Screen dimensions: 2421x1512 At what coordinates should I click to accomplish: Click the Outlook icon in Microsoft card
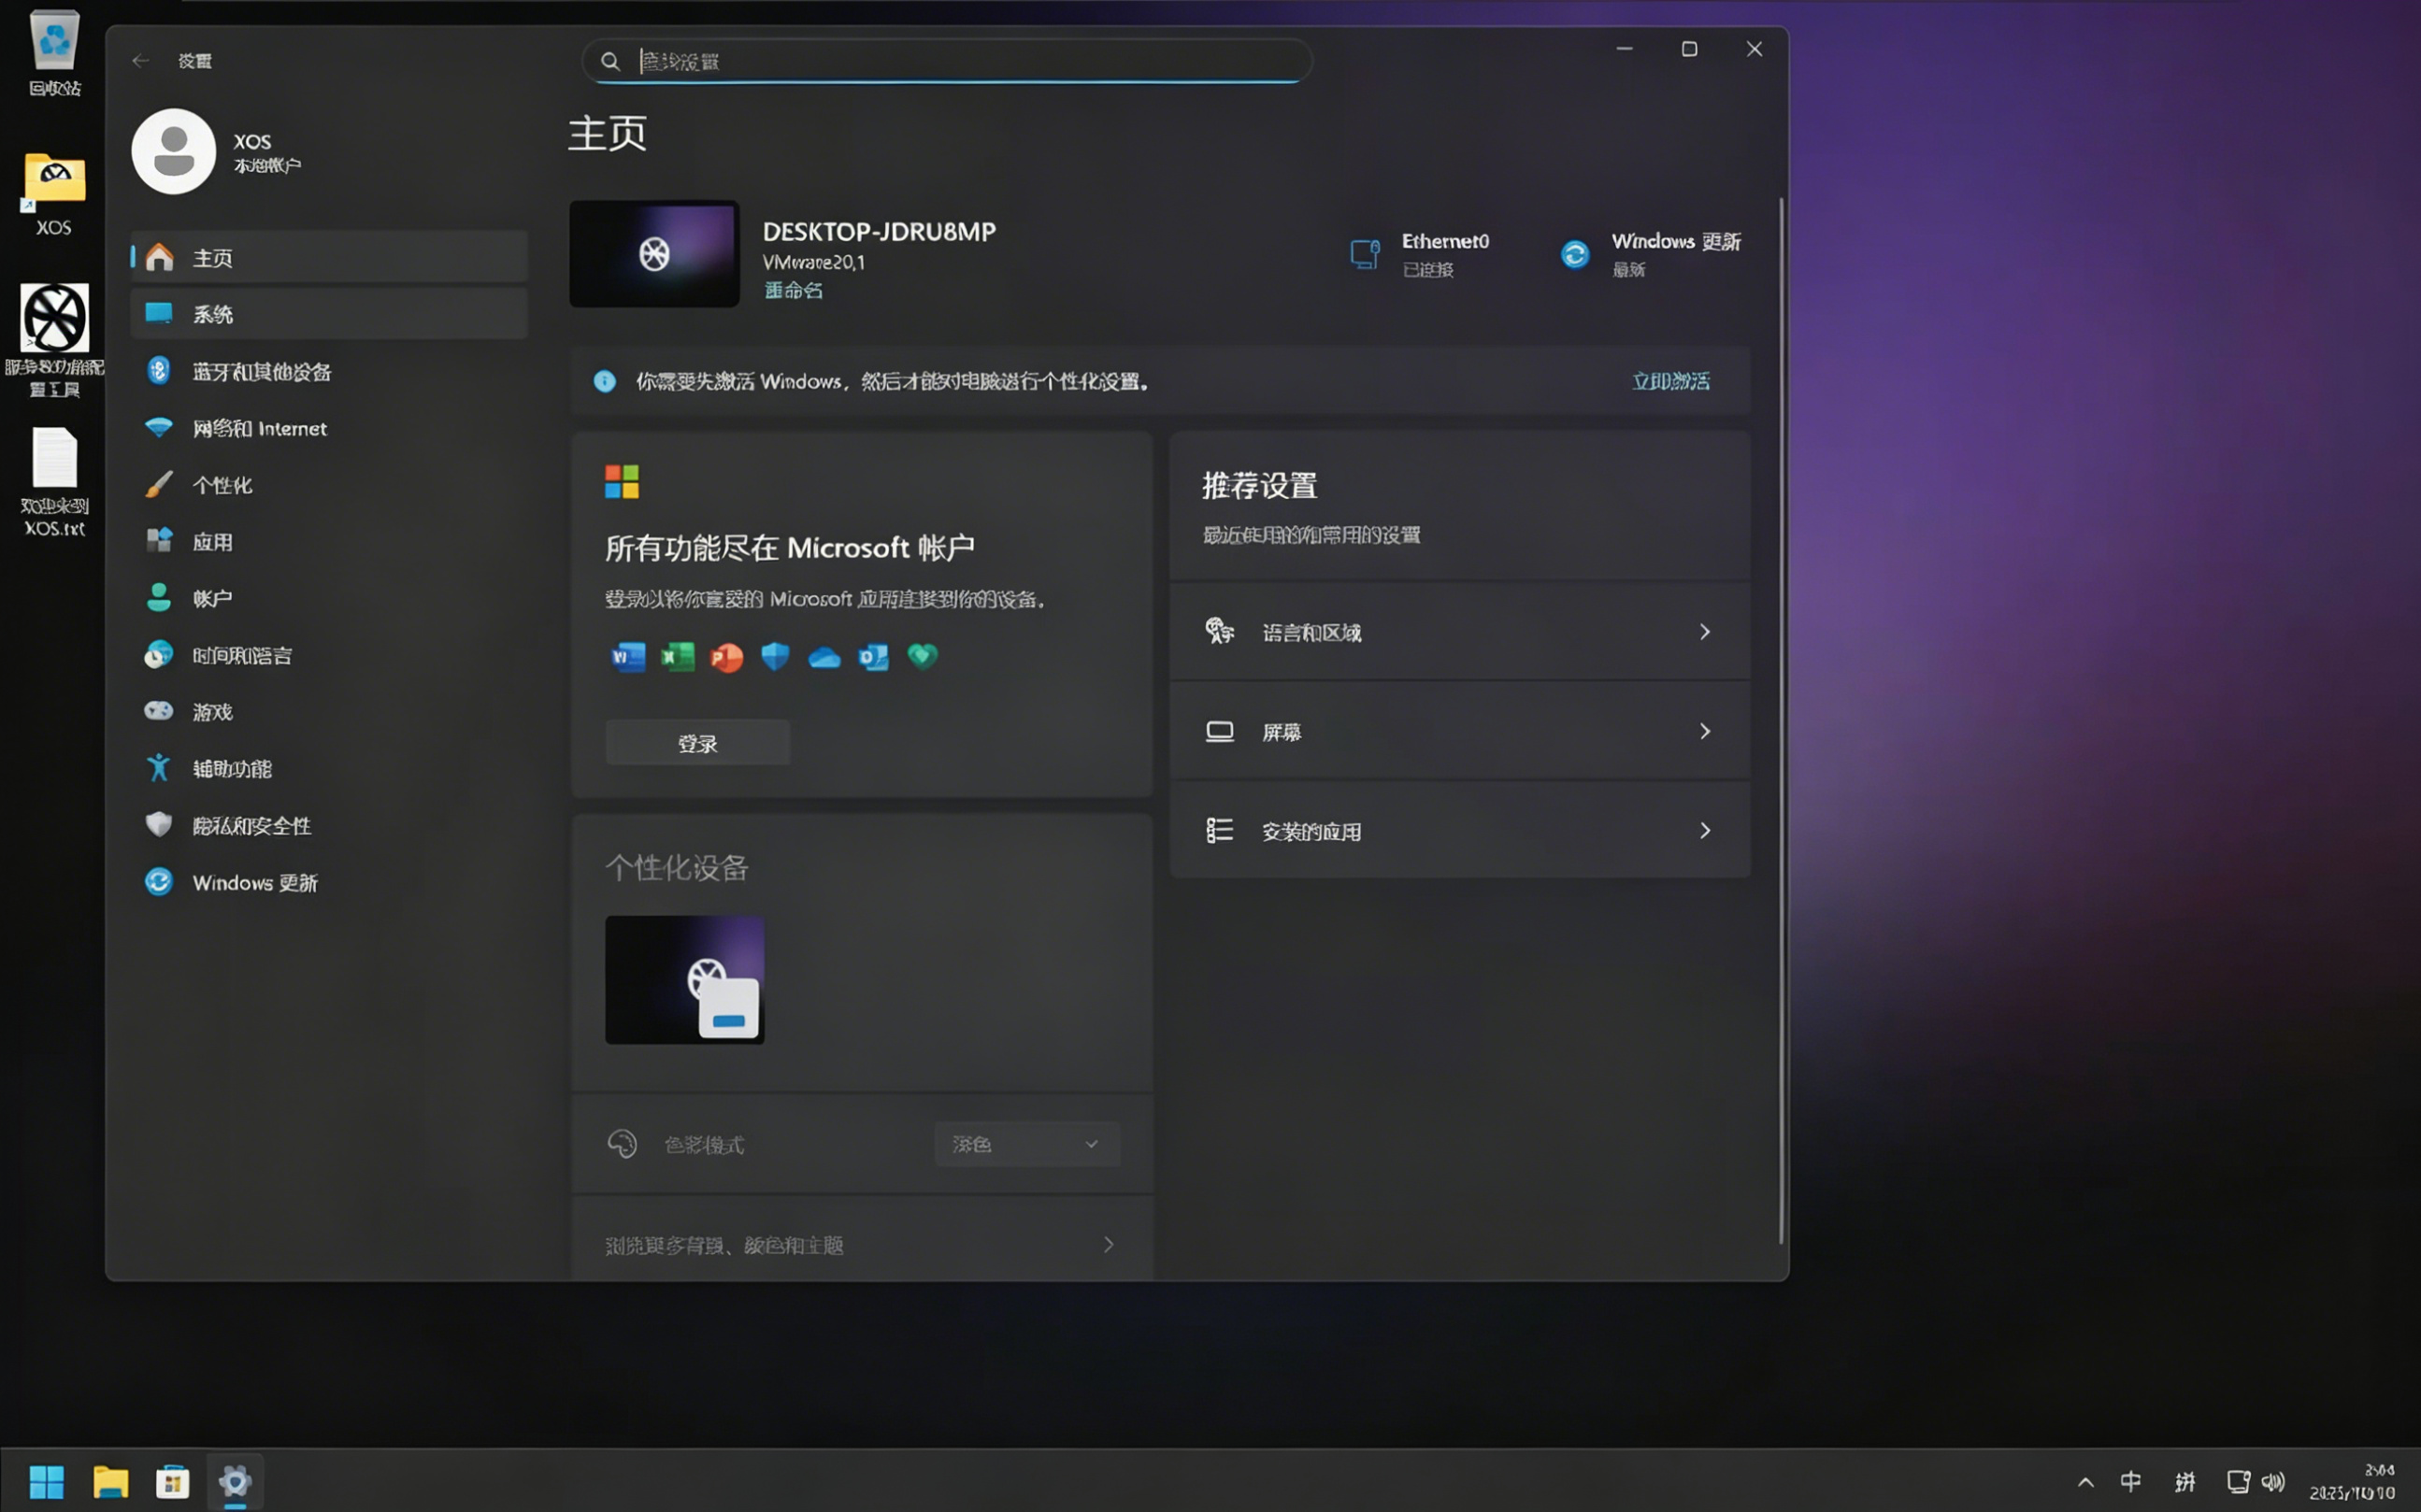click(873, 656)
